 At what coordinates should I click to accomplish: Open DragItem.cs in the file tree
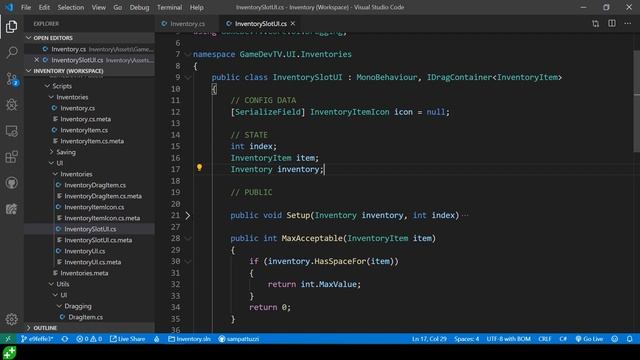click(x=85, y=317)
